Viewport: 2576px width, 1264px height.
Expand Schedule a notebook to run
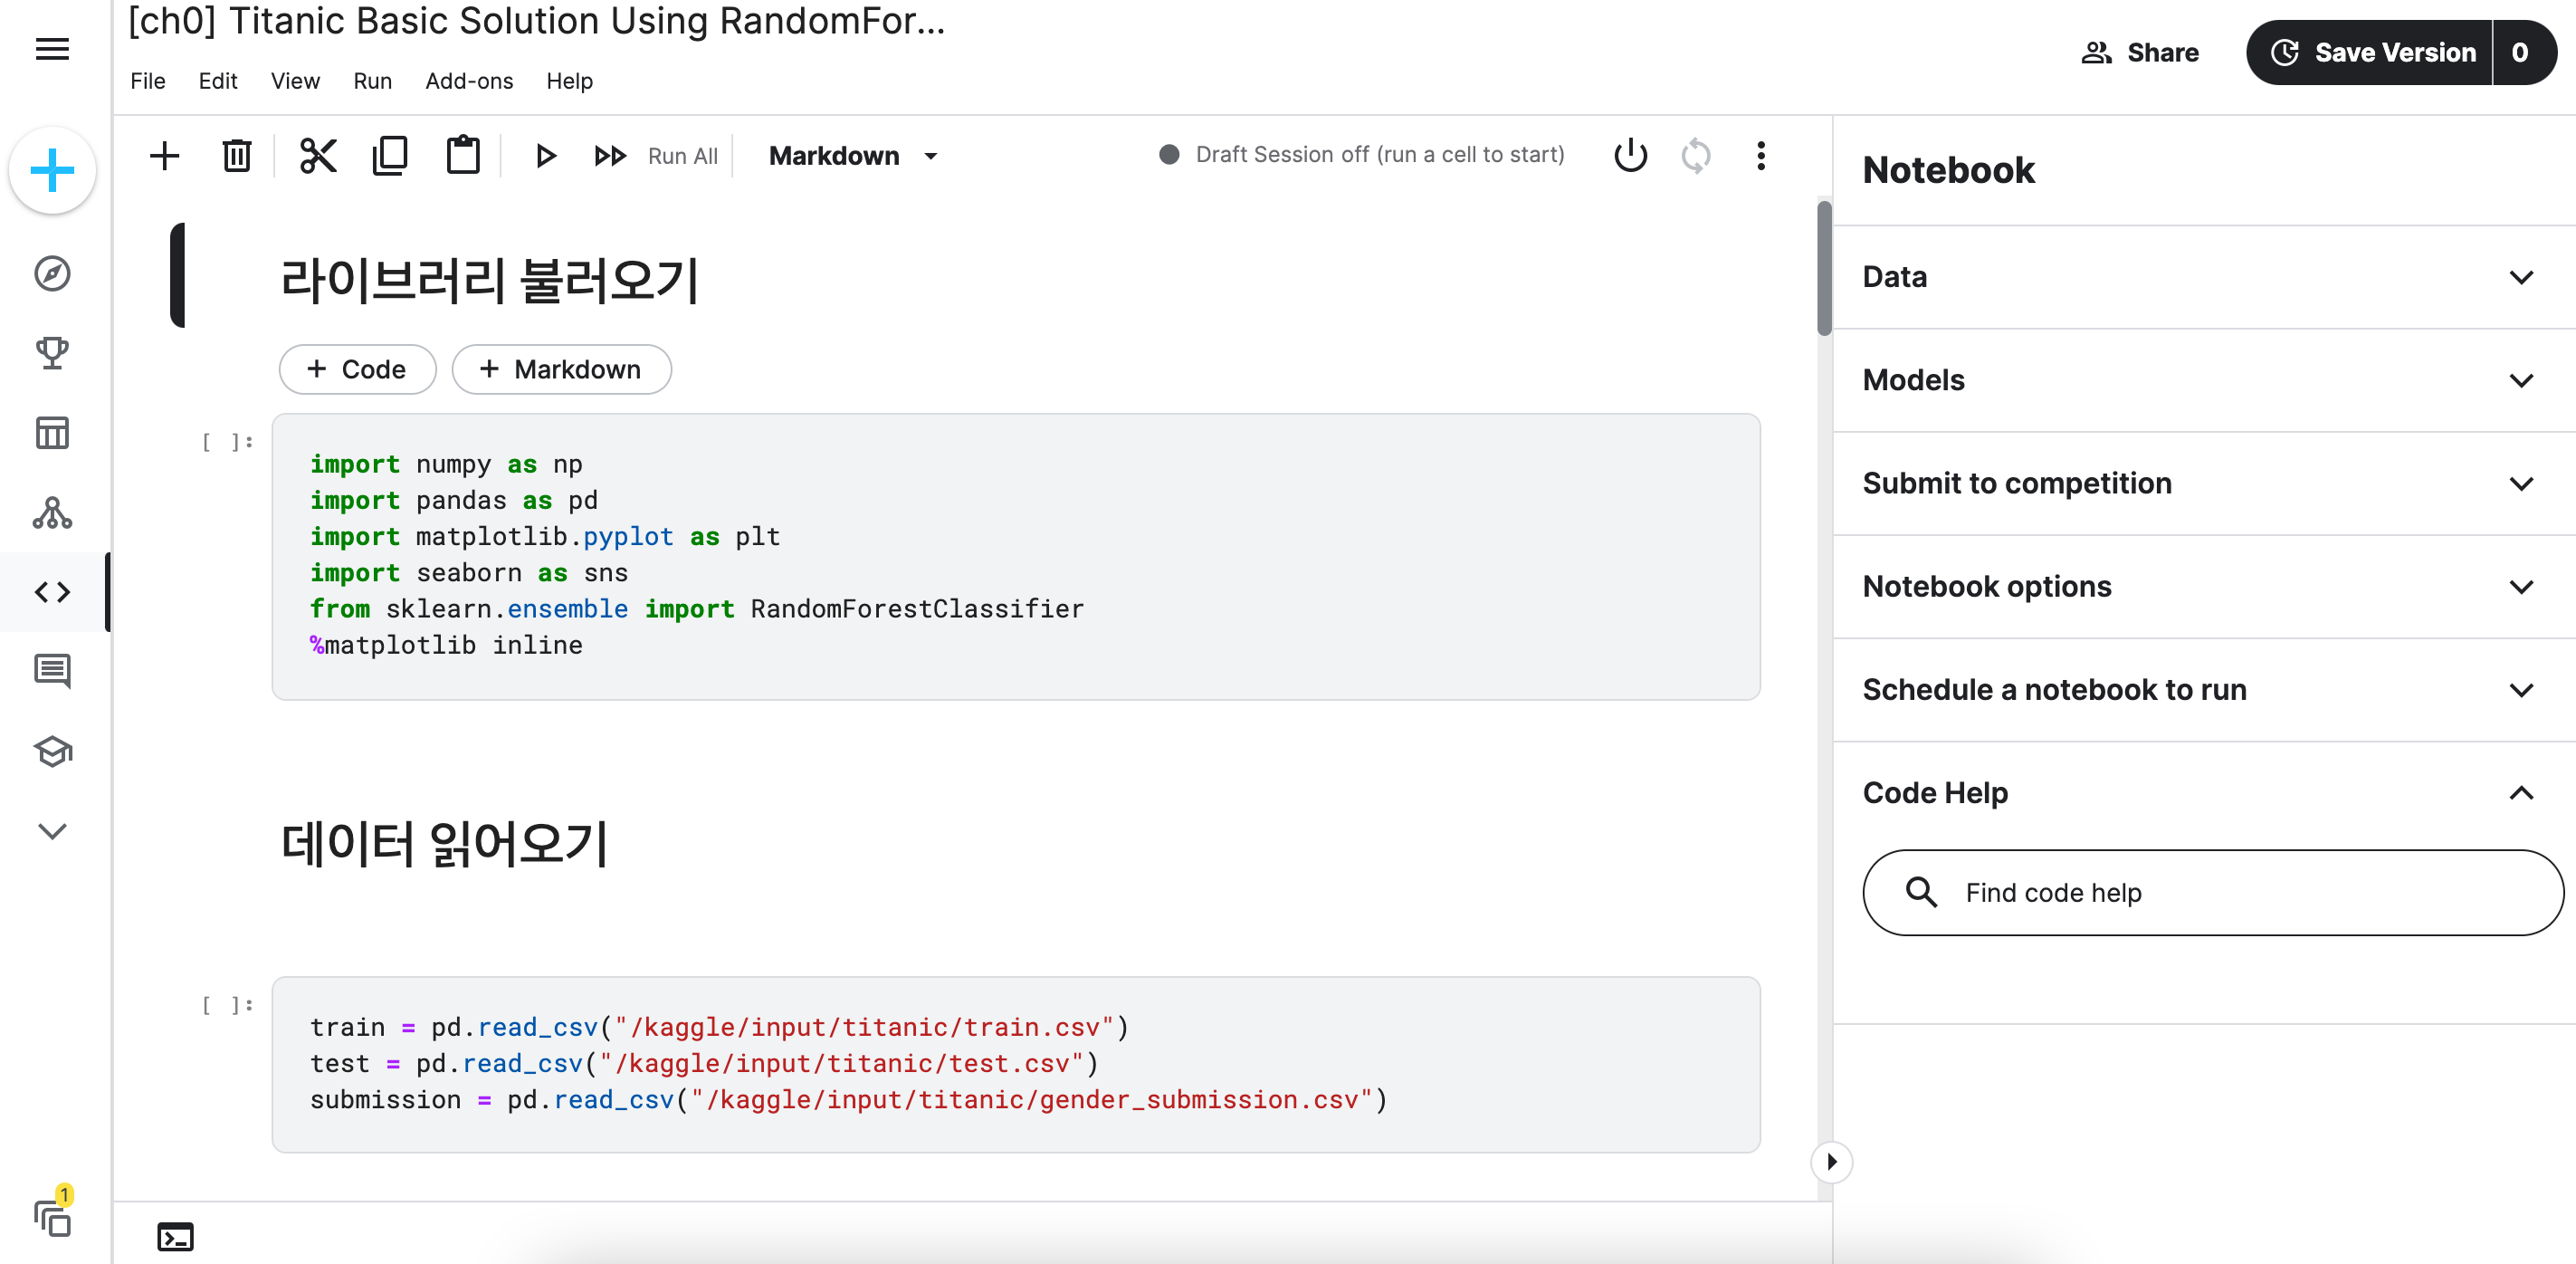click(x=2204, y=689)
